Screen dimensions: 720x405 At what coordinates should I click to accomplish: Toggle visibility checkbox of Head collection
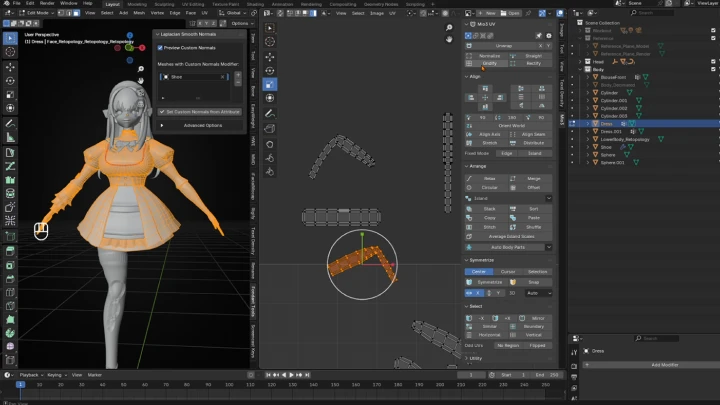pyautogui.click(x=713, y=62)
